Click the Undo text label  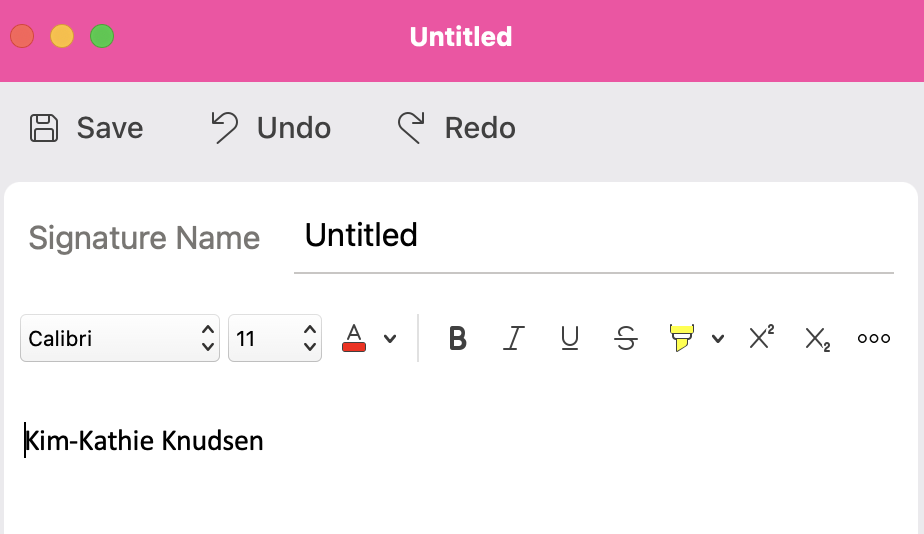293,128
